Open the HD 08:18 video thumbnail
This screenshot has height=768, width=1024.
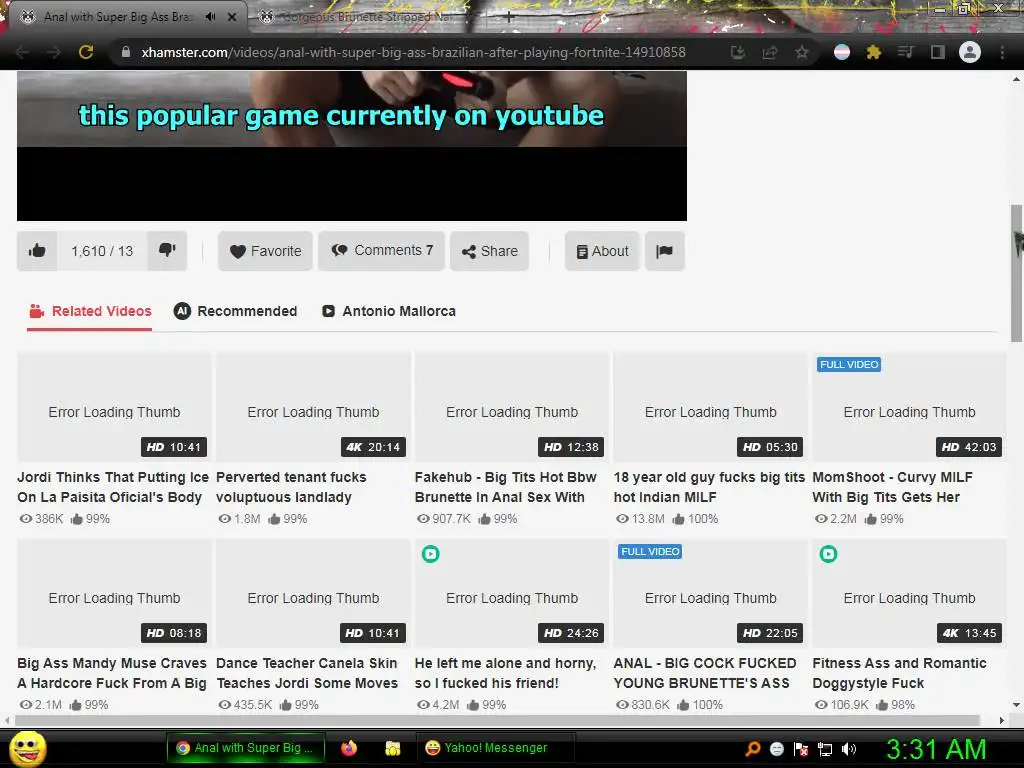[114, 593]
